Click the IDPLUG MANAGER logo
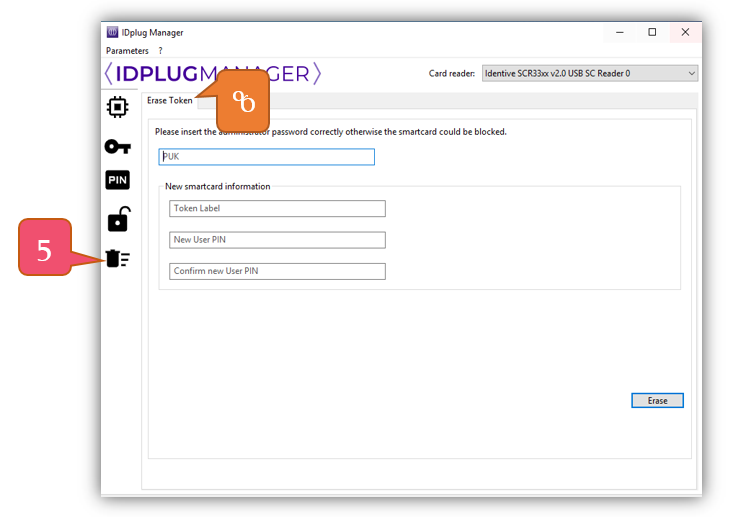This screenshot has height=517, width=731. coord(212,74)
